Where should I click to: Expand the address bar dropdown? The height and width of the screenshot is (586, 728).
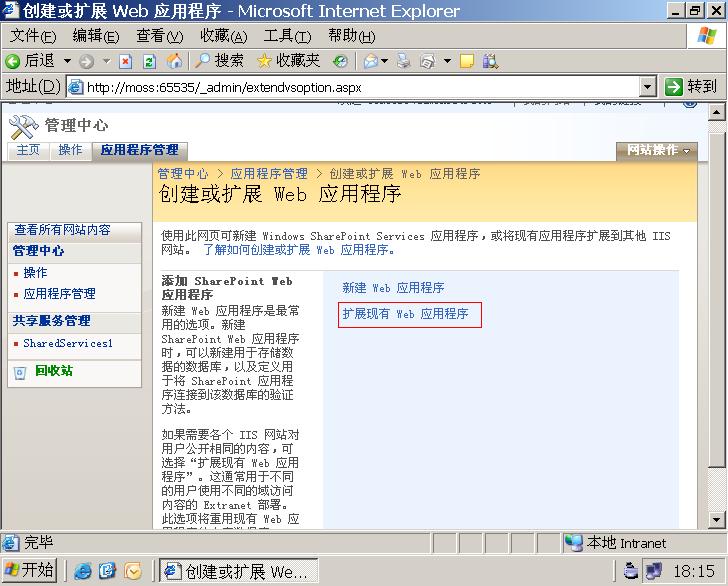tap(648, 87)
